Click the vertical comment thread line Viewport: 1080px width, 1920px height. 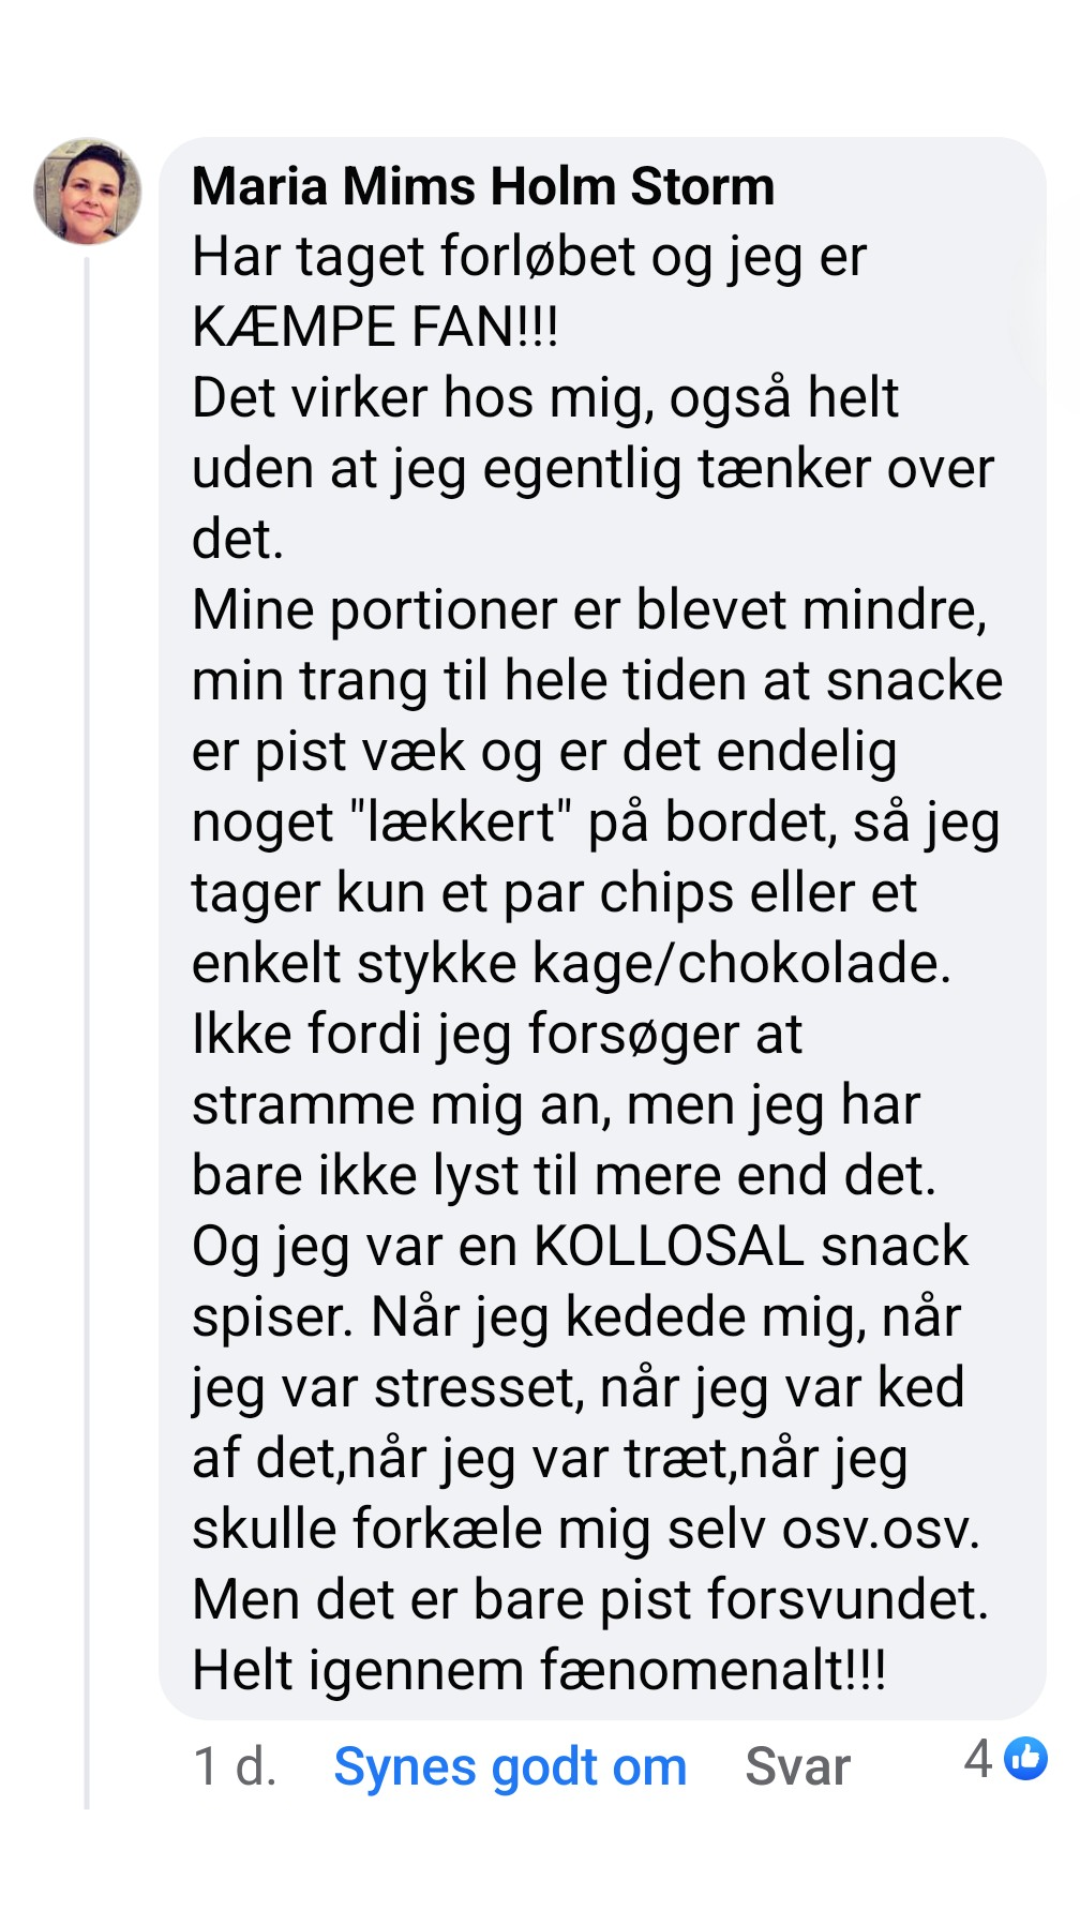[87, 1000]
